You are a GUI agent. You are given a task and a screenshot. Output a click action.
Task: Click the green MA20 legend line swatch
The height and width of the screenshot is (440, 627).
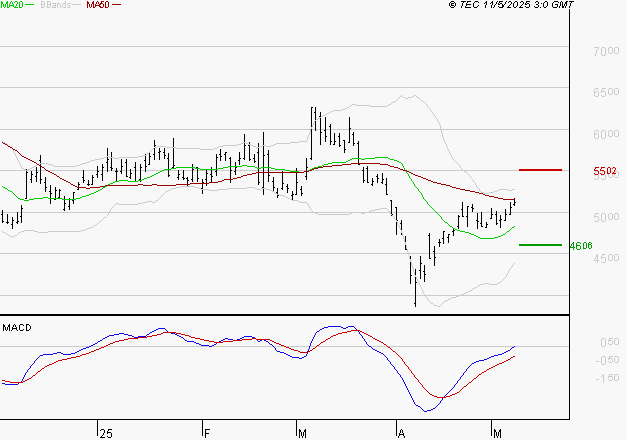(33, 6)
